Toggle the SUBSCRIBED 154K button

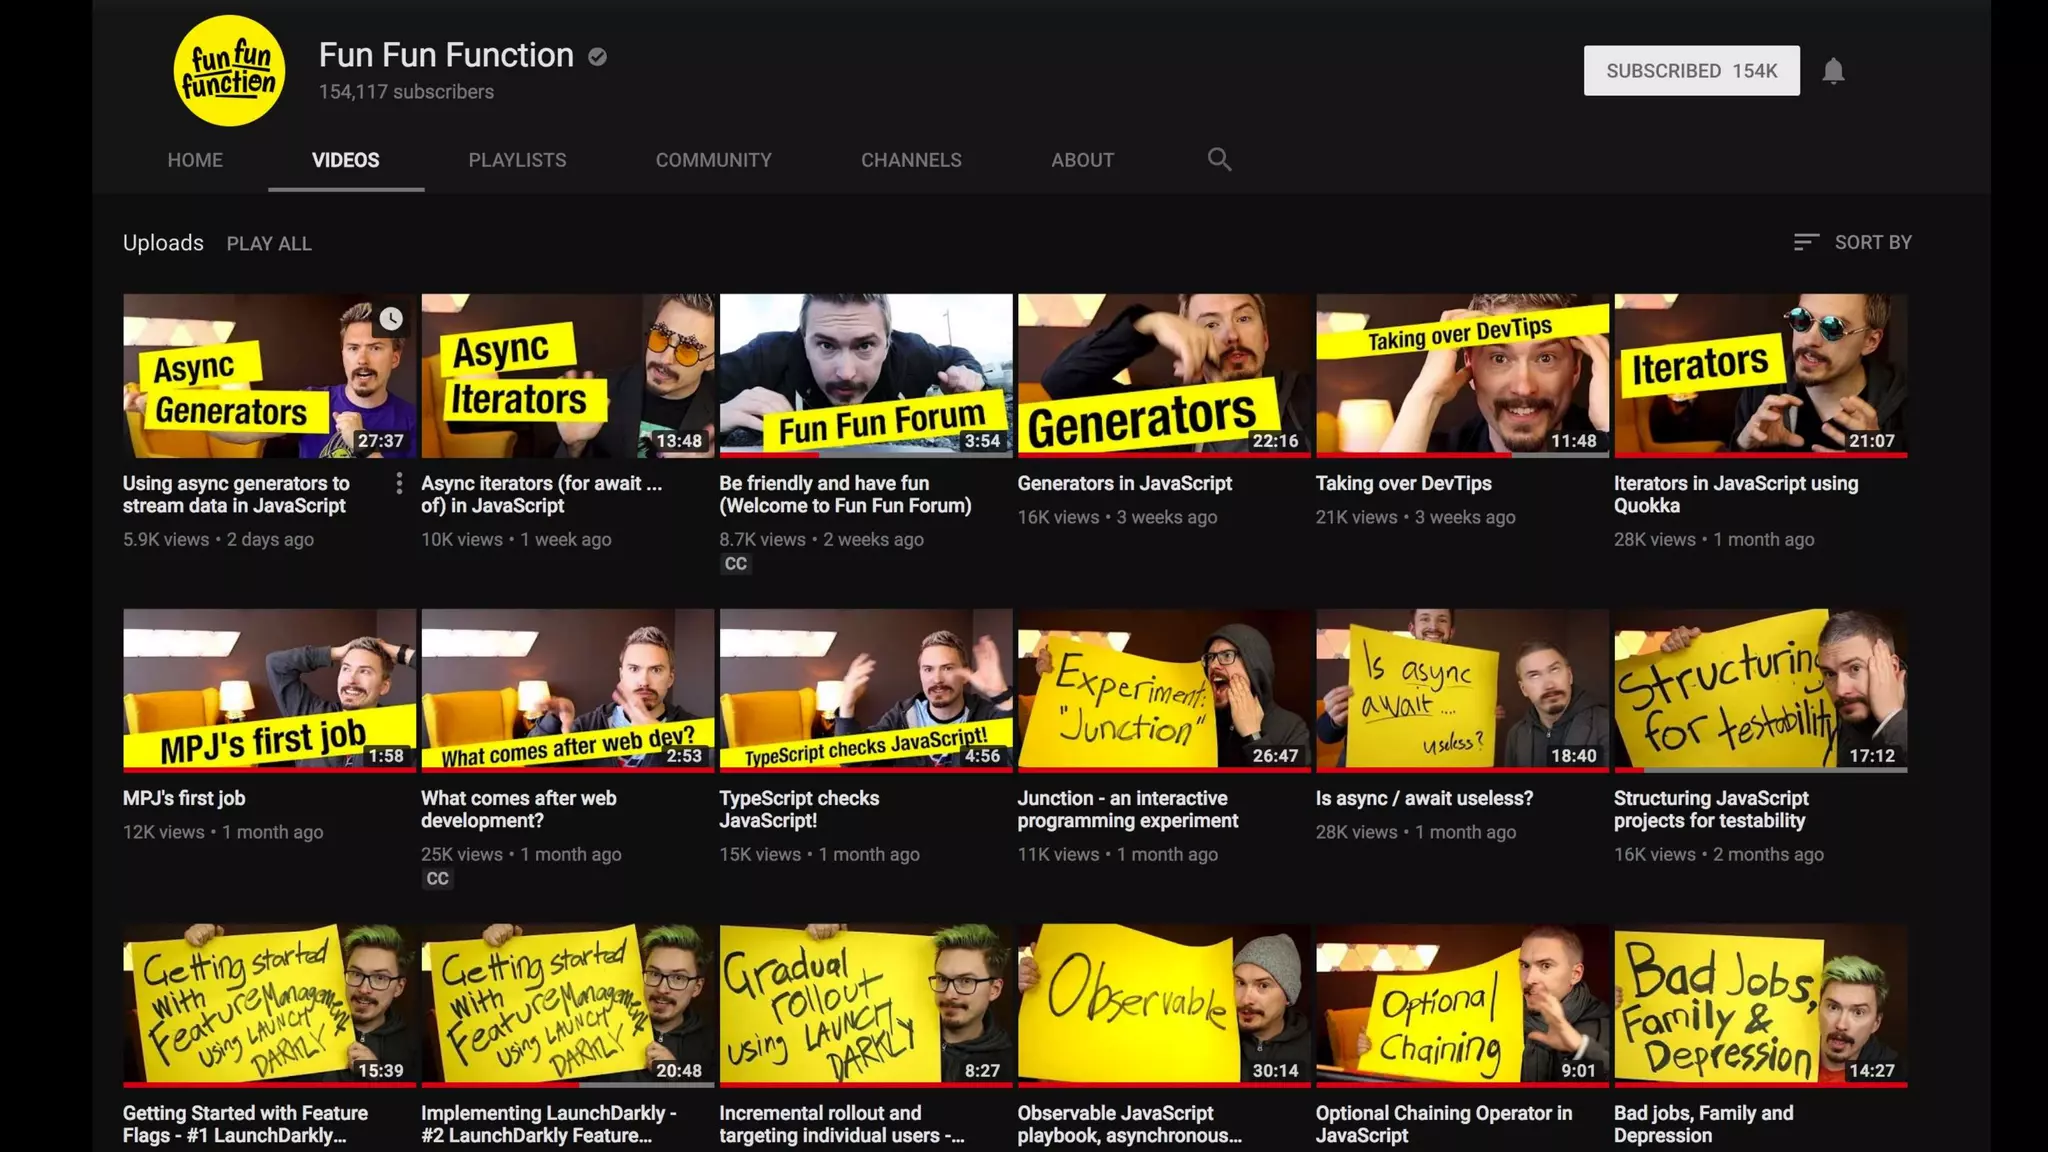[x=1691, y=71]
